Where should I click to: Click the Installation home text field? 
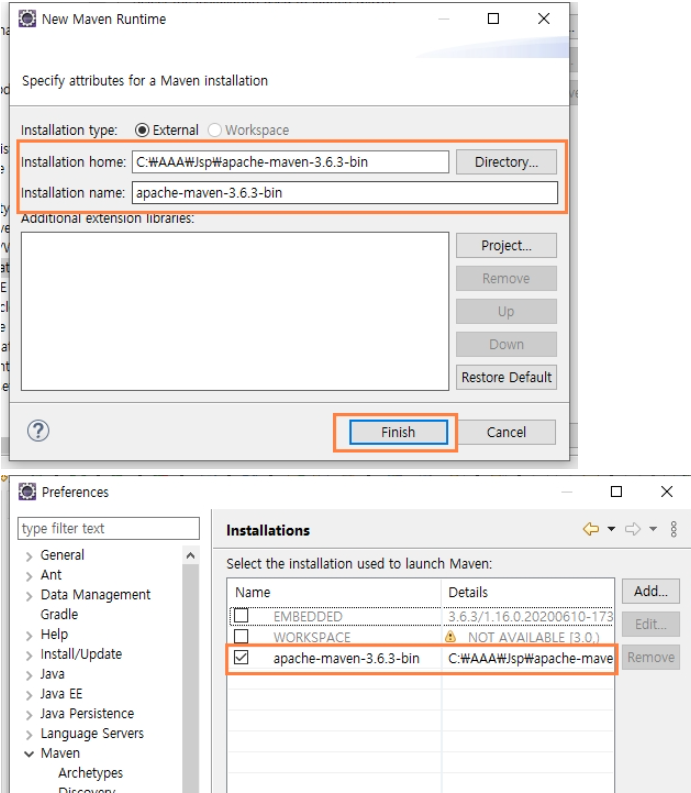pos(290,162)
